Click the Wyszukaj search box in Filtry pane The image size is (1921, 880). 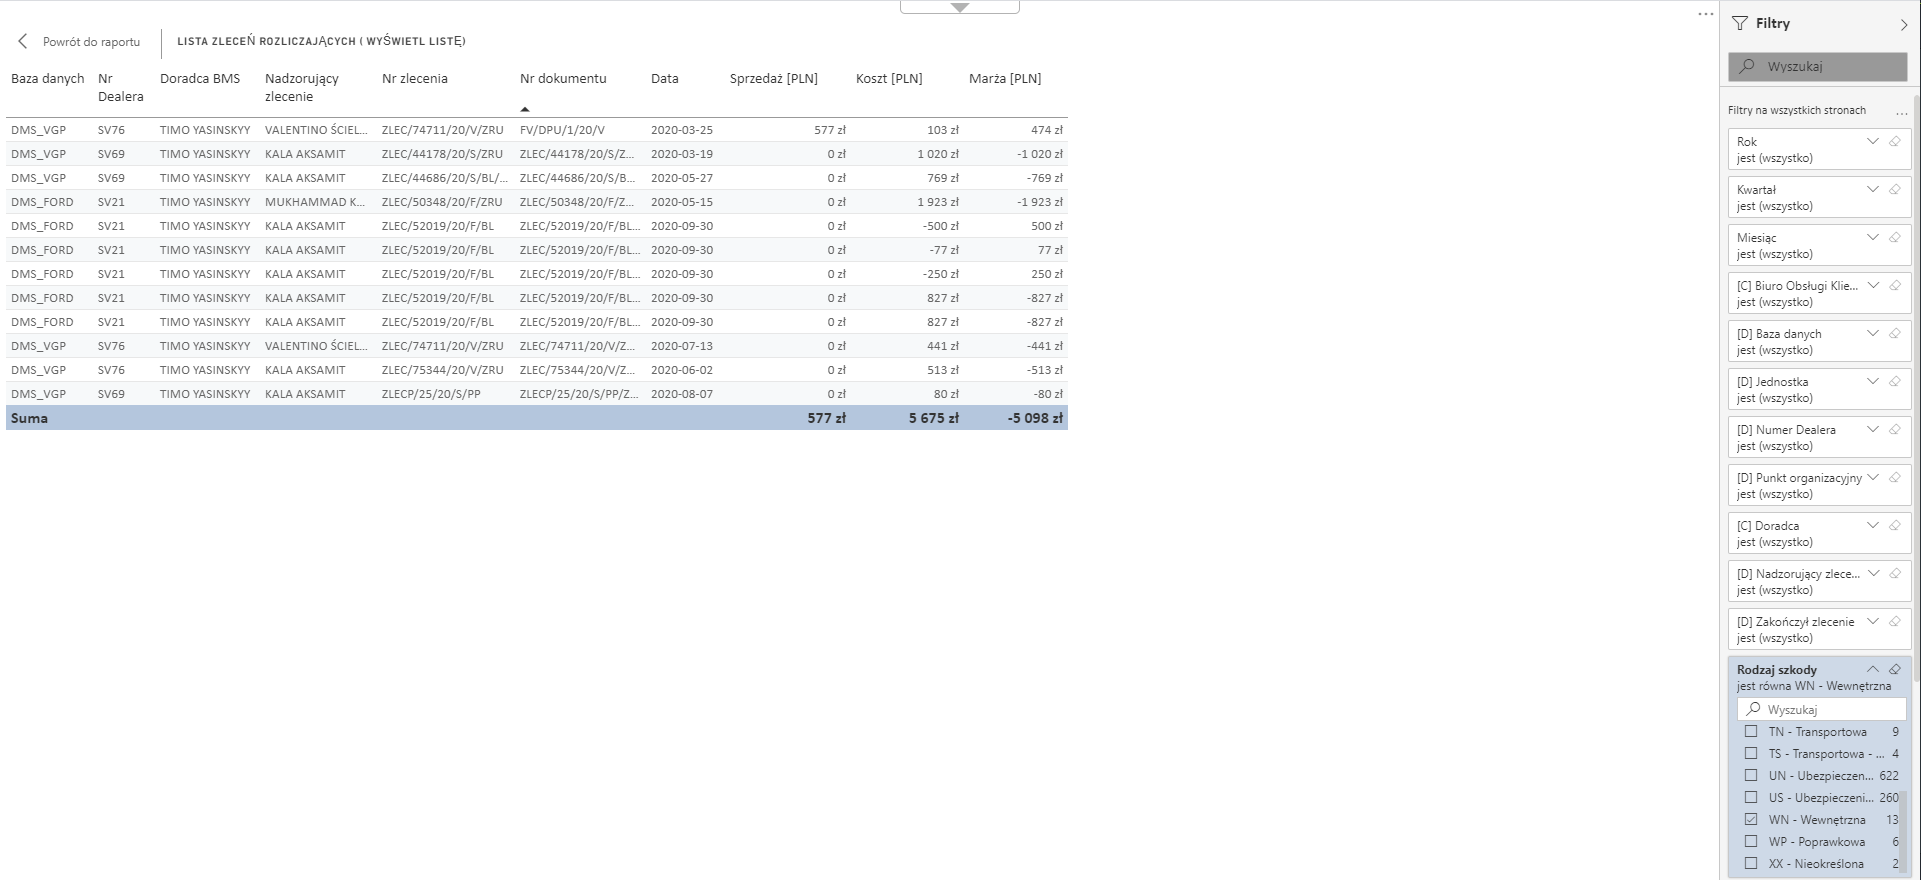(x=1817, y=67)
